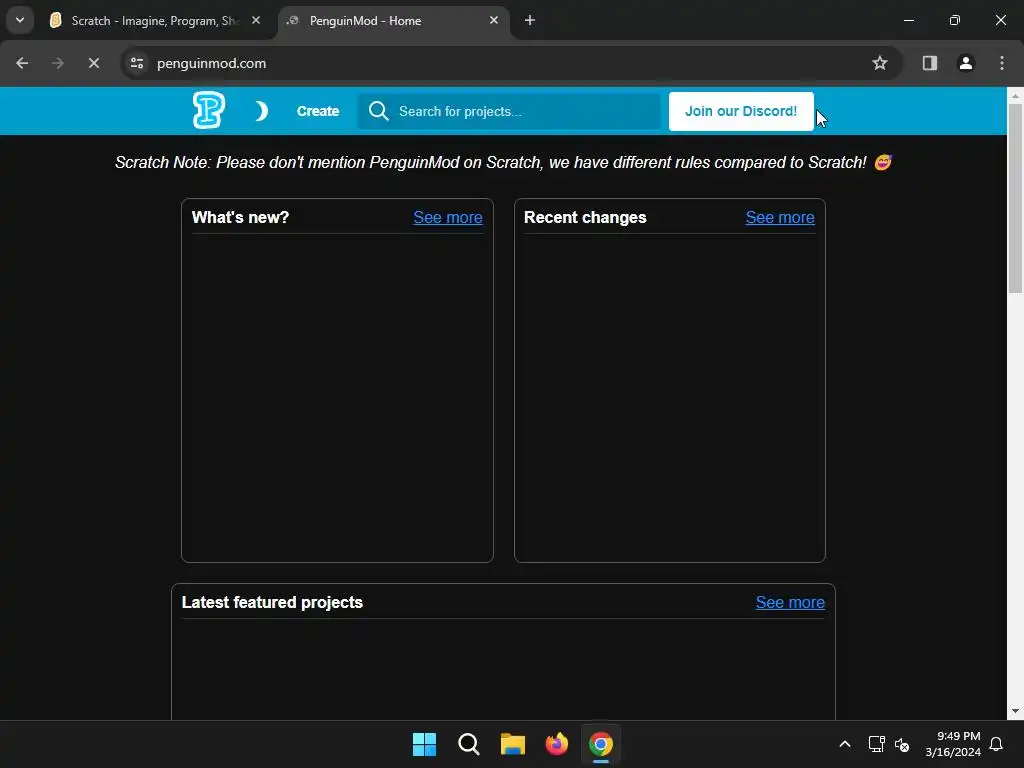1024x768 pixels.
Task: Restore down the Chrome window
Action: tap(955, 20)
